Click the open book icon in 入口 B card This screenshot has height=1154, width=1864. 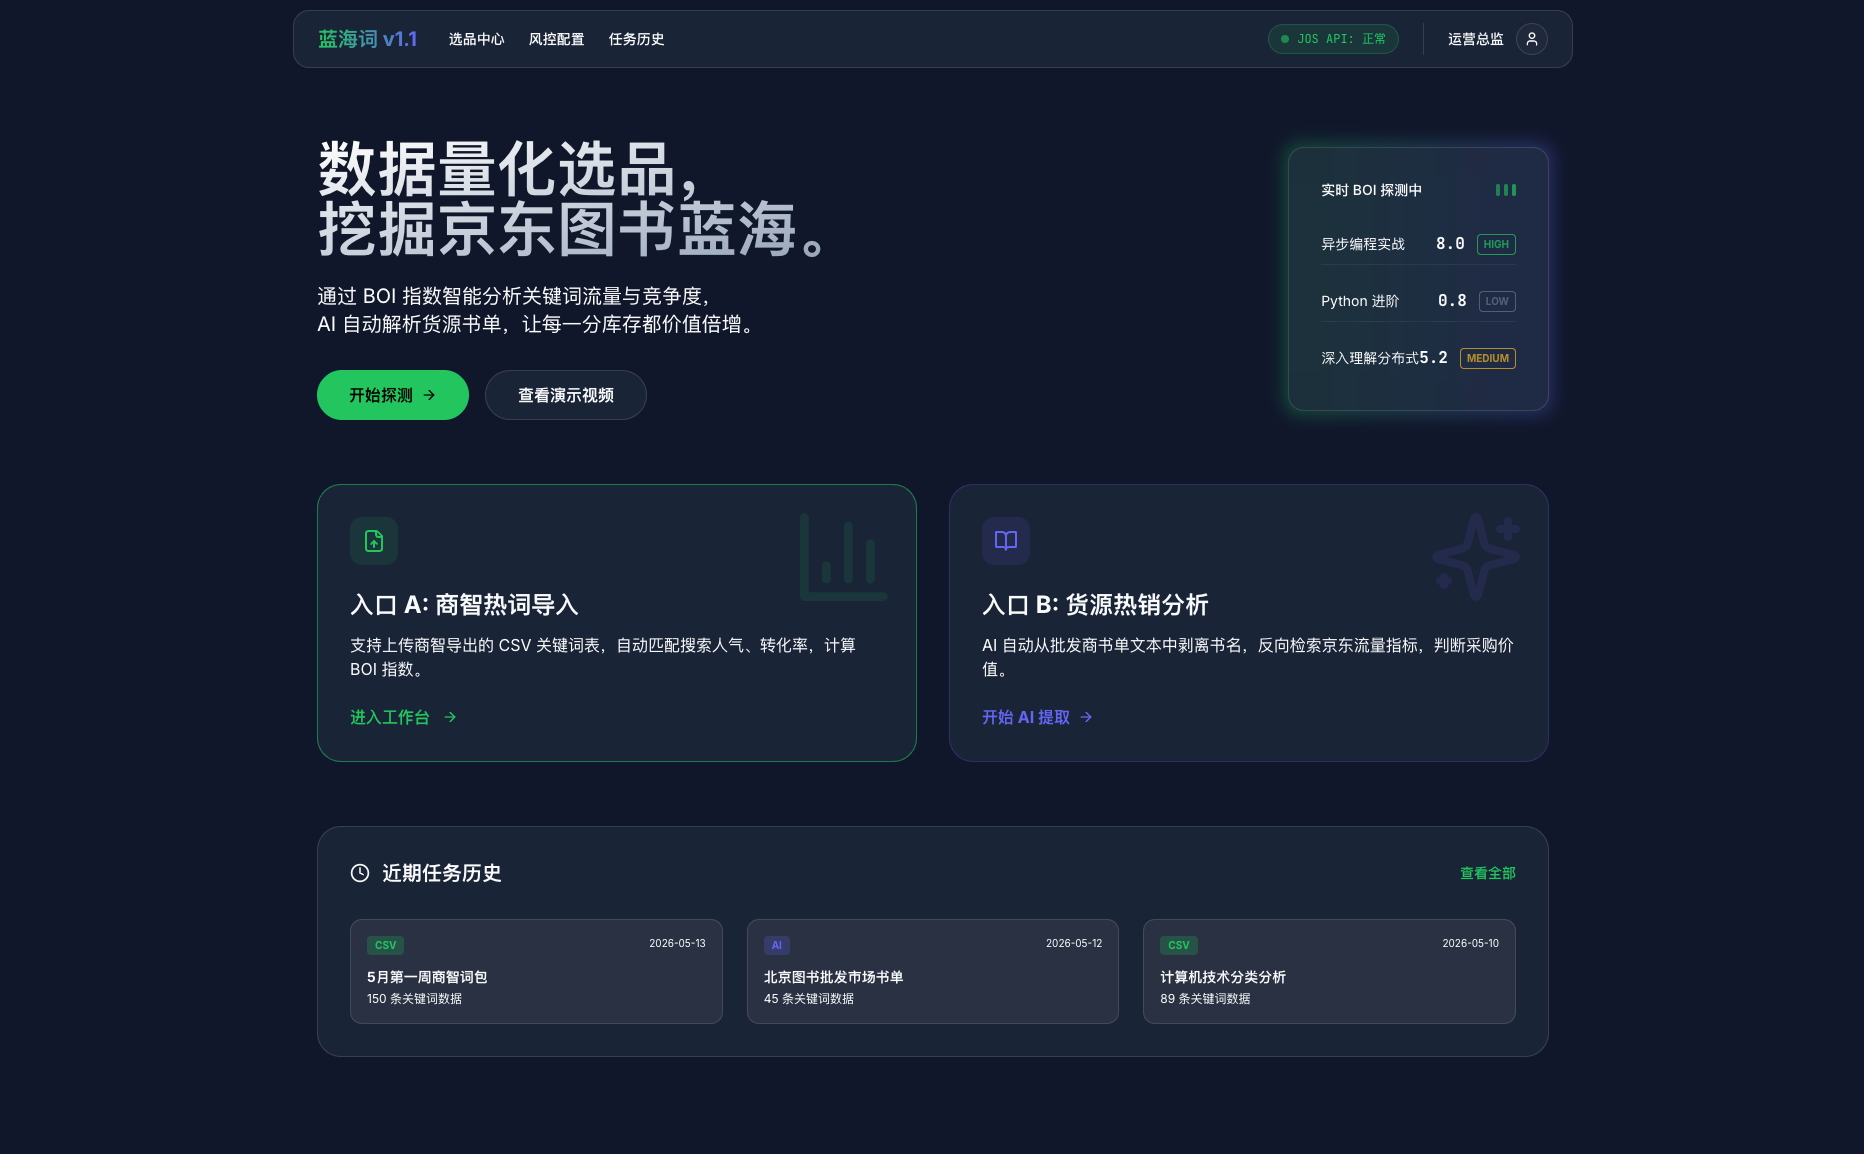[x=1006, y=541]
